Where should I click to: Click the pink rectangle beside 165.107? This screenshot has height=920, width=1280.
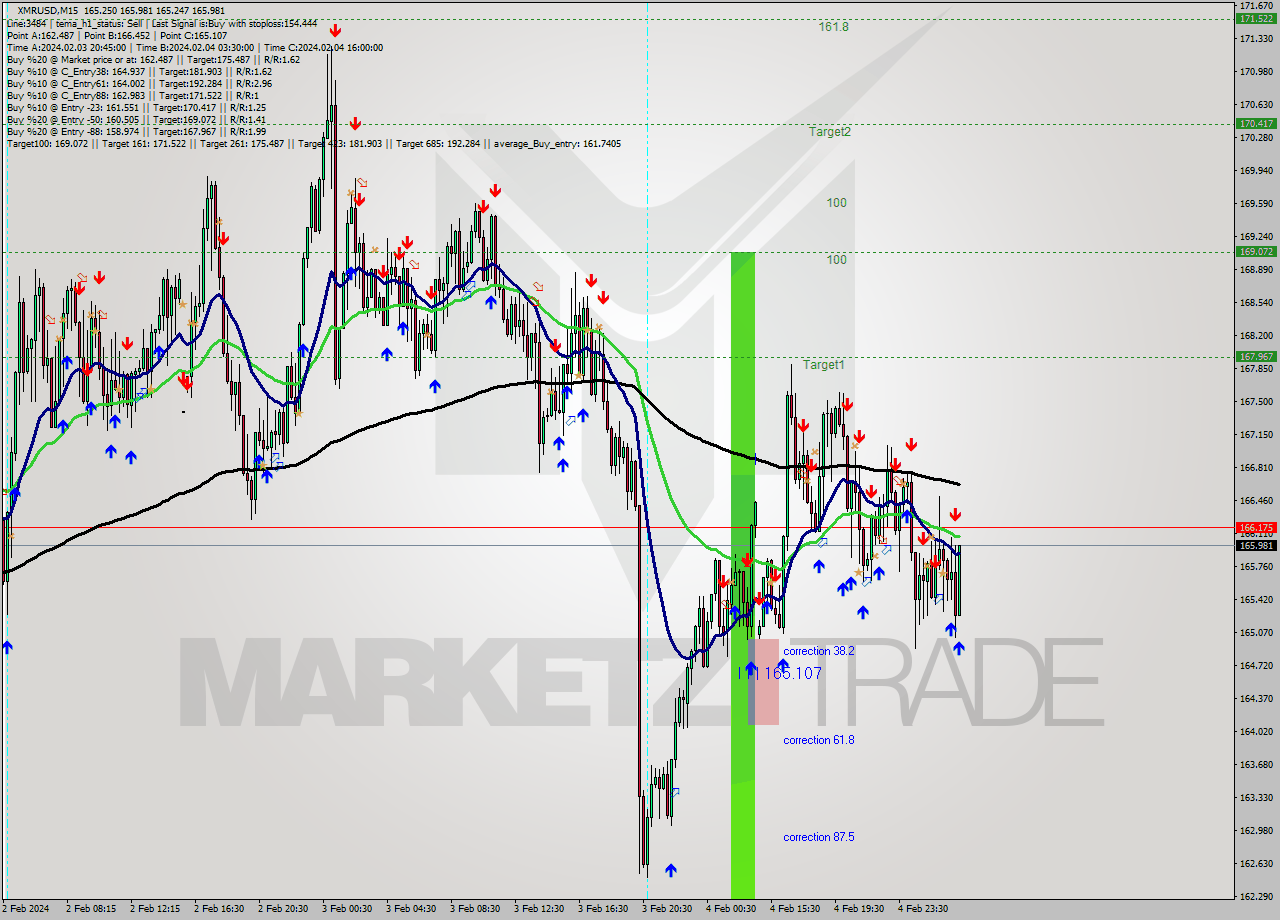763,682
